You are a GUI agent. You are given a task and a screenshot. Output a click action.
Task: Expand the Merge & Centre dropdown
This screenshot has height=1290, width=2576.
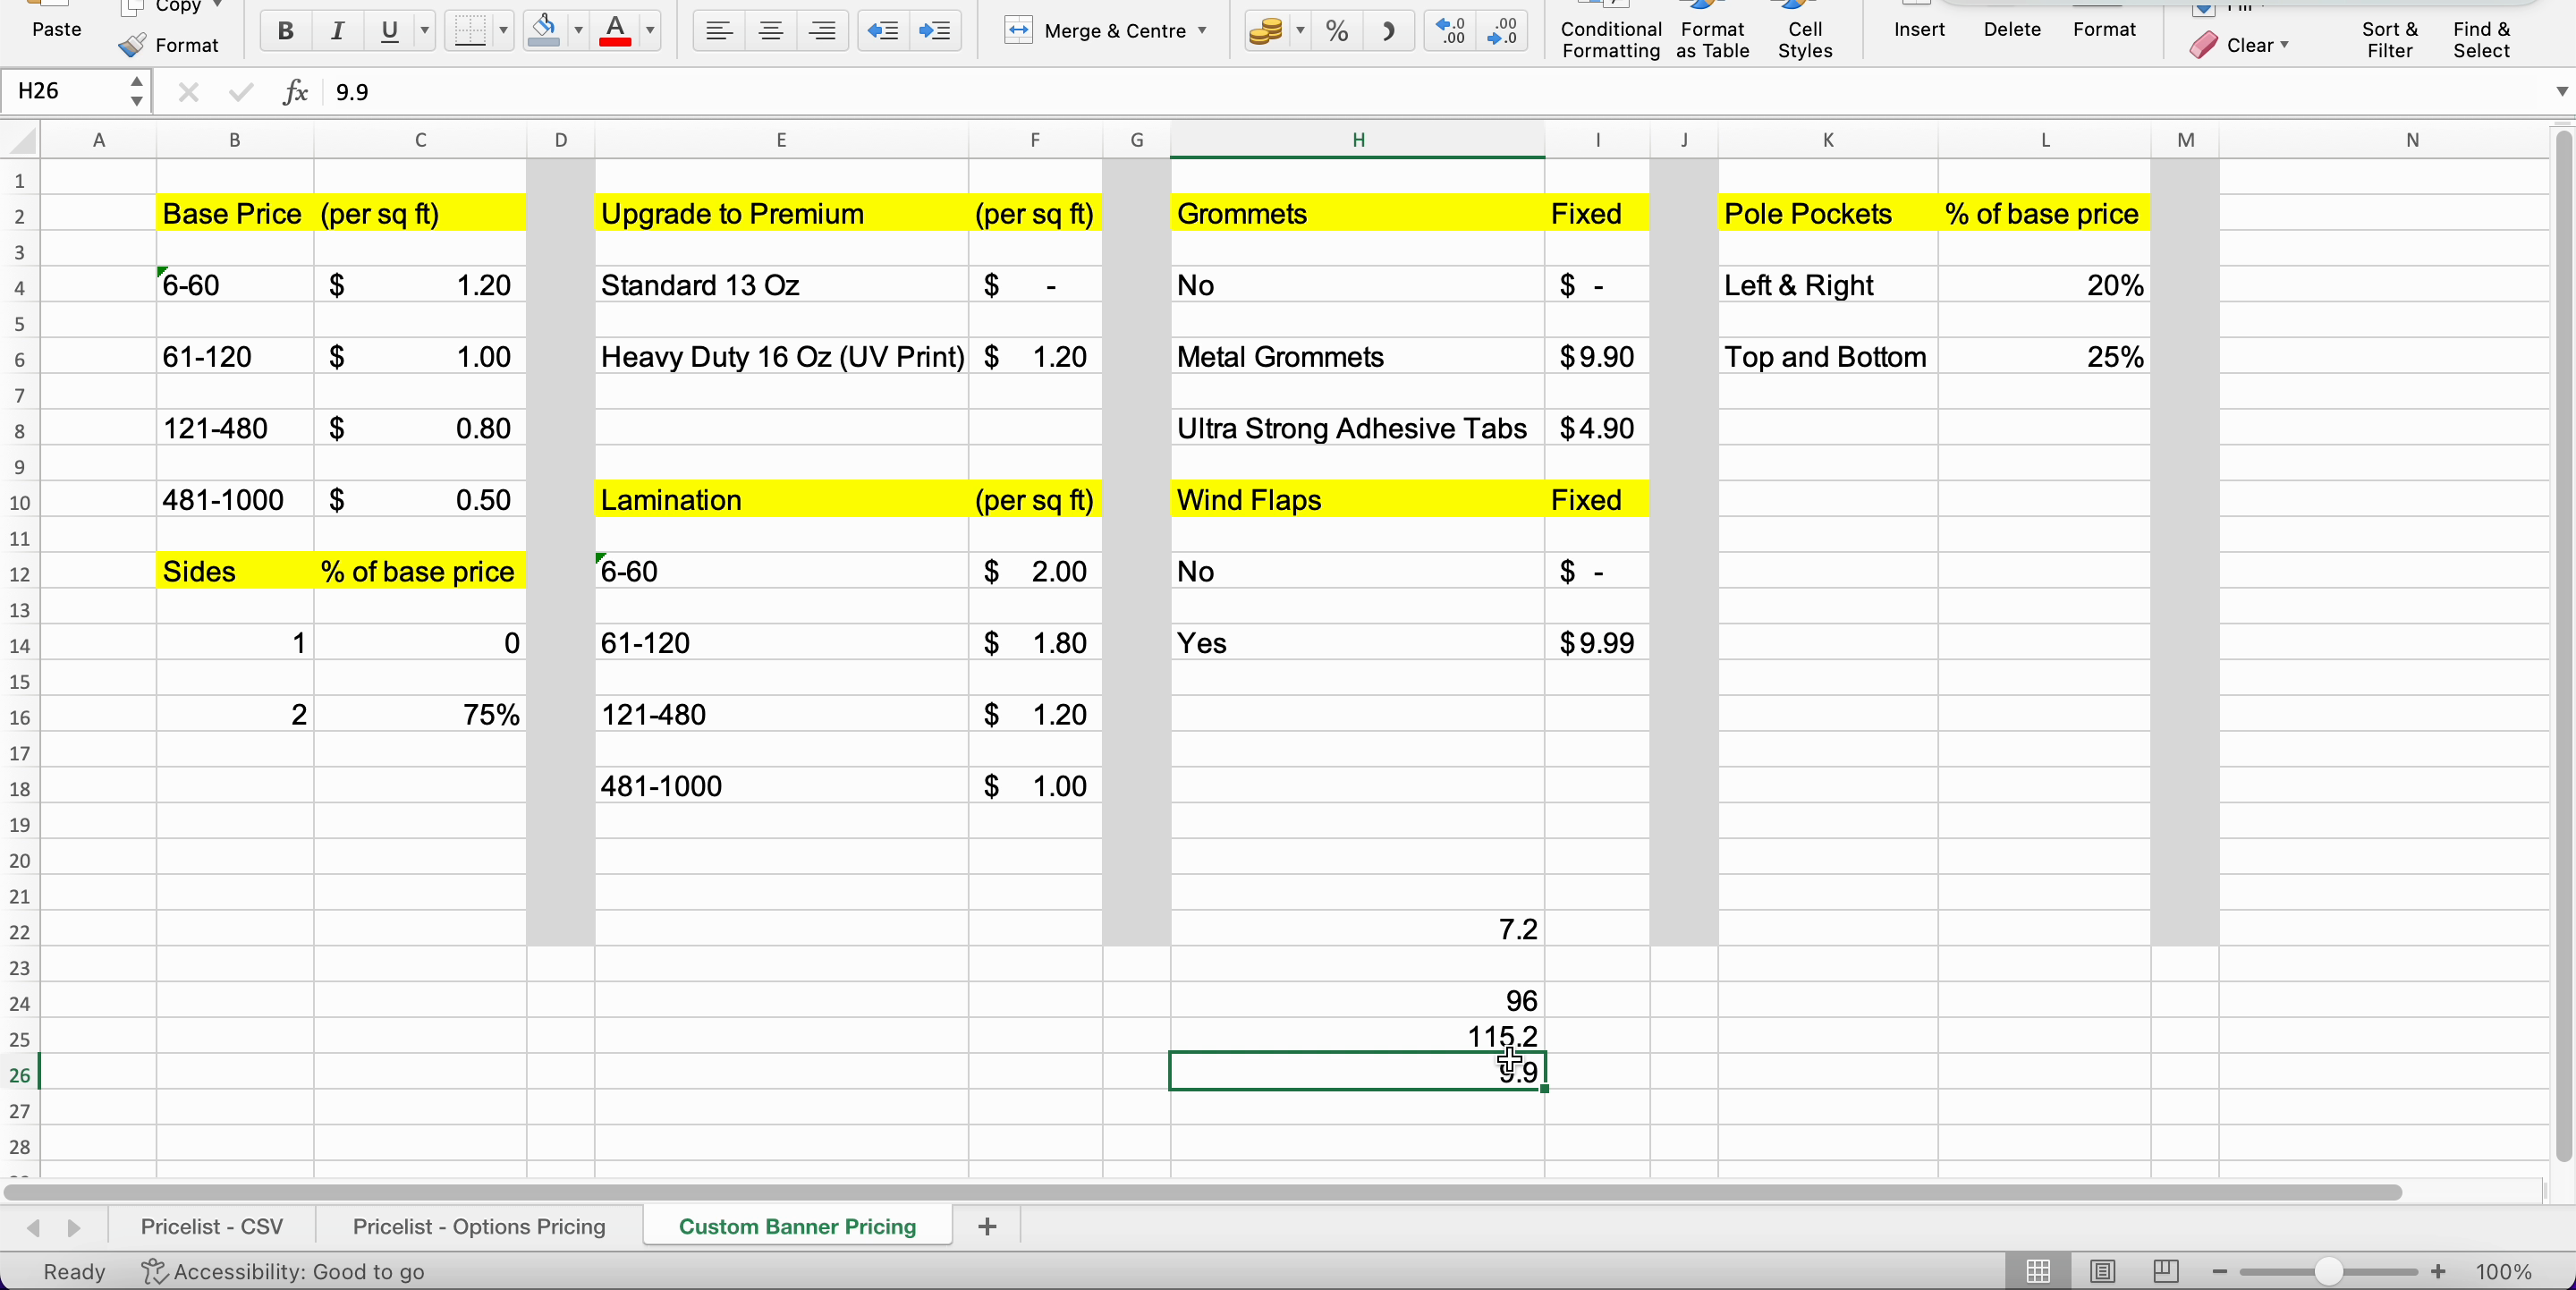point(1202,31)
